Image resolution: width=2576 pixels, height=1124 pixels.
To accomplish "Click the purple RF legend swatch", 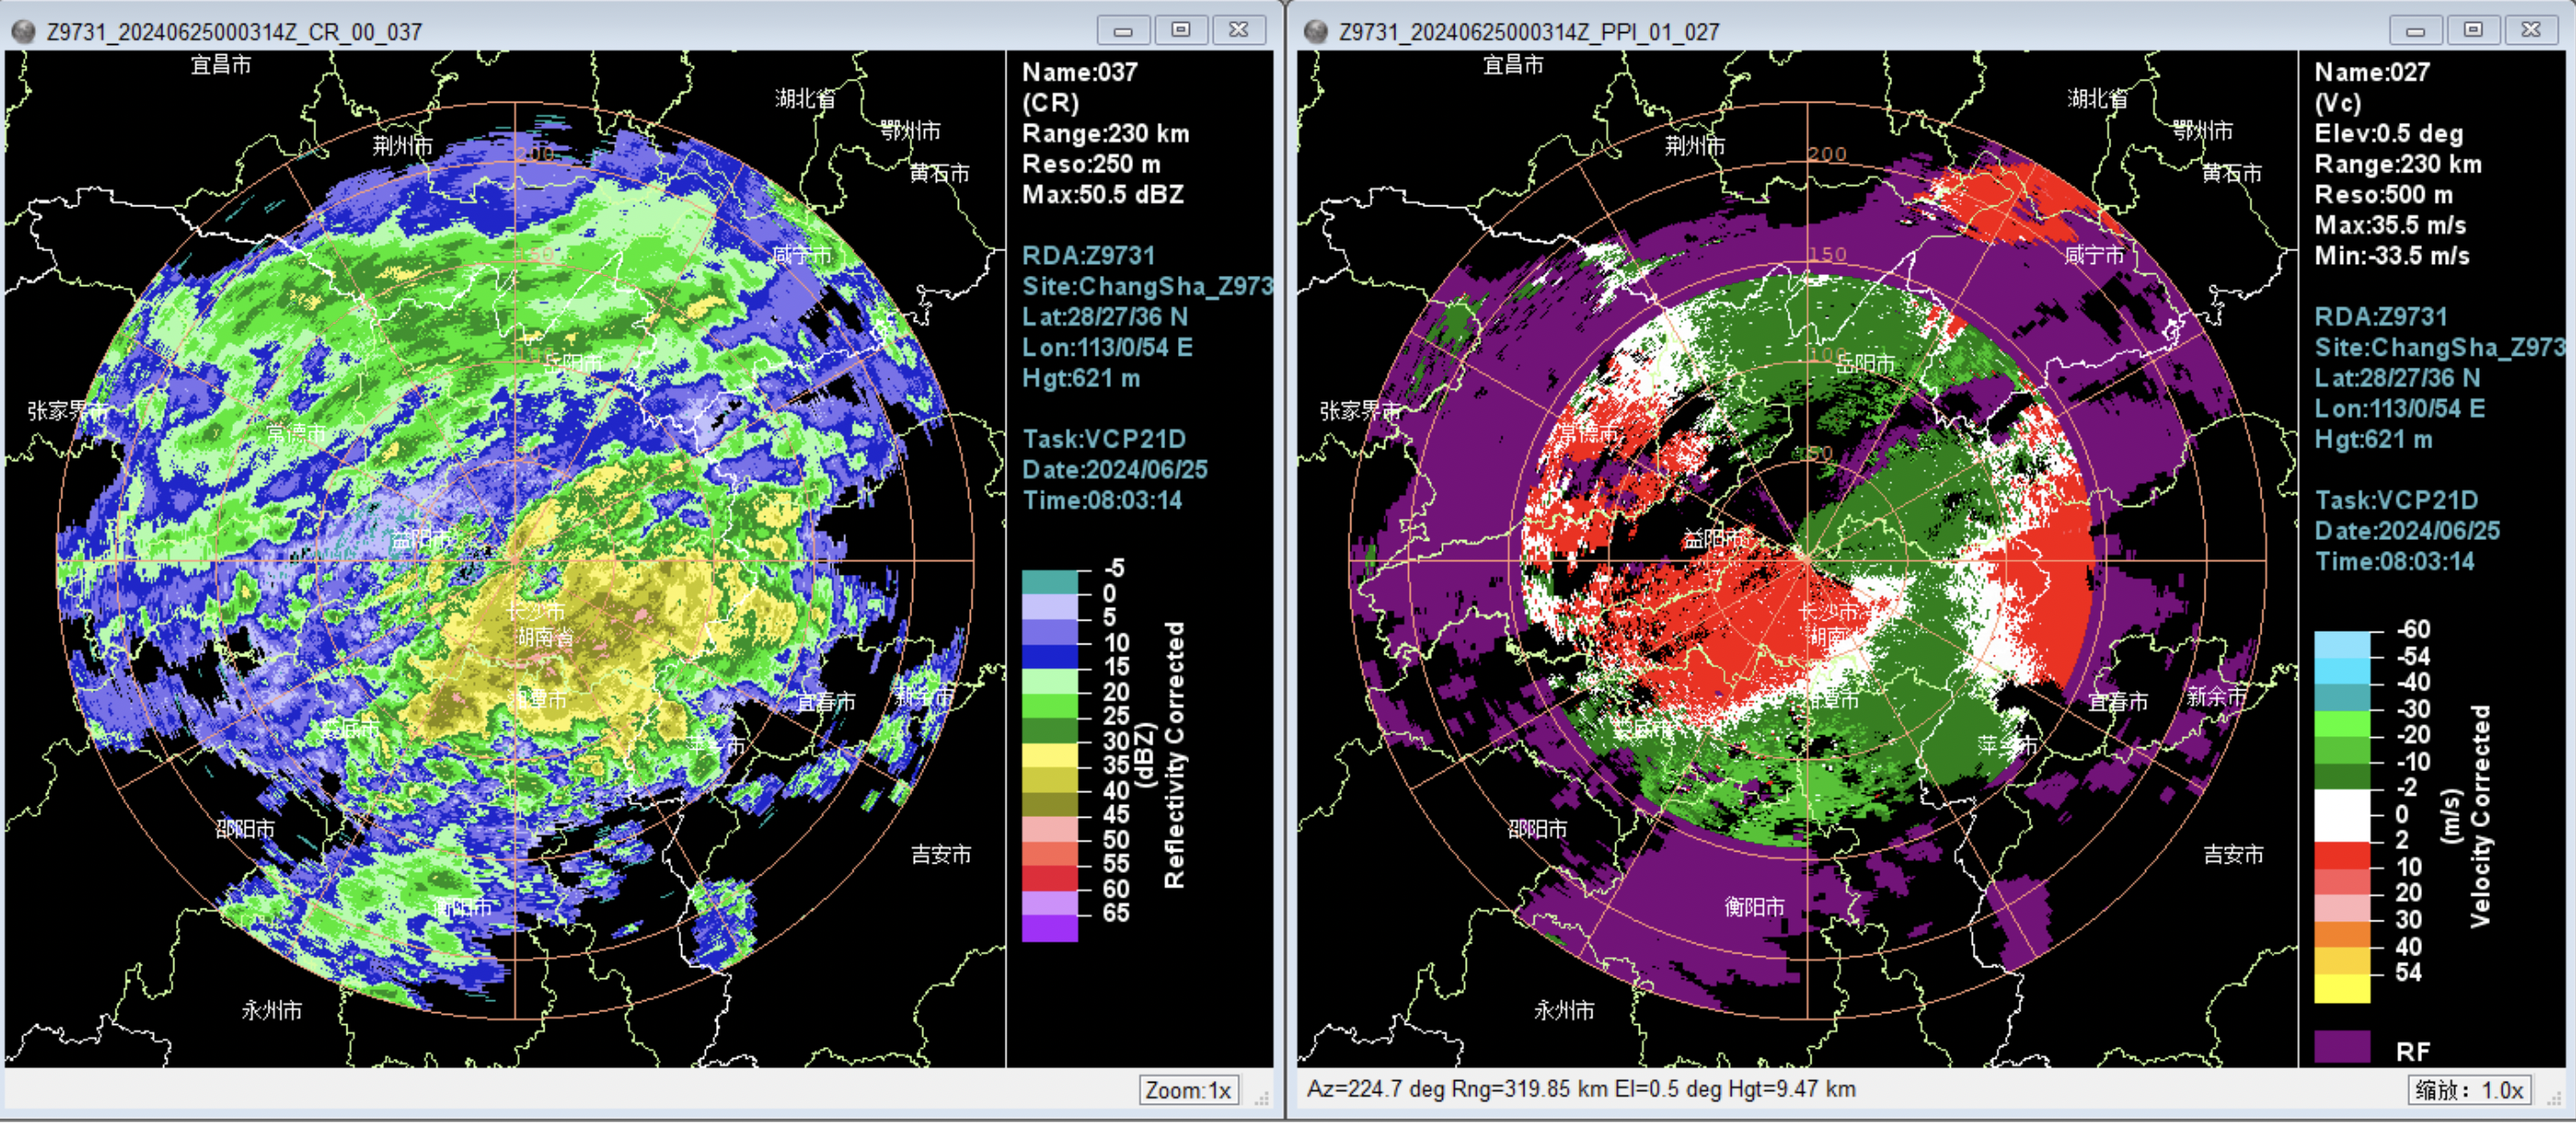I will (2341, 1047).
